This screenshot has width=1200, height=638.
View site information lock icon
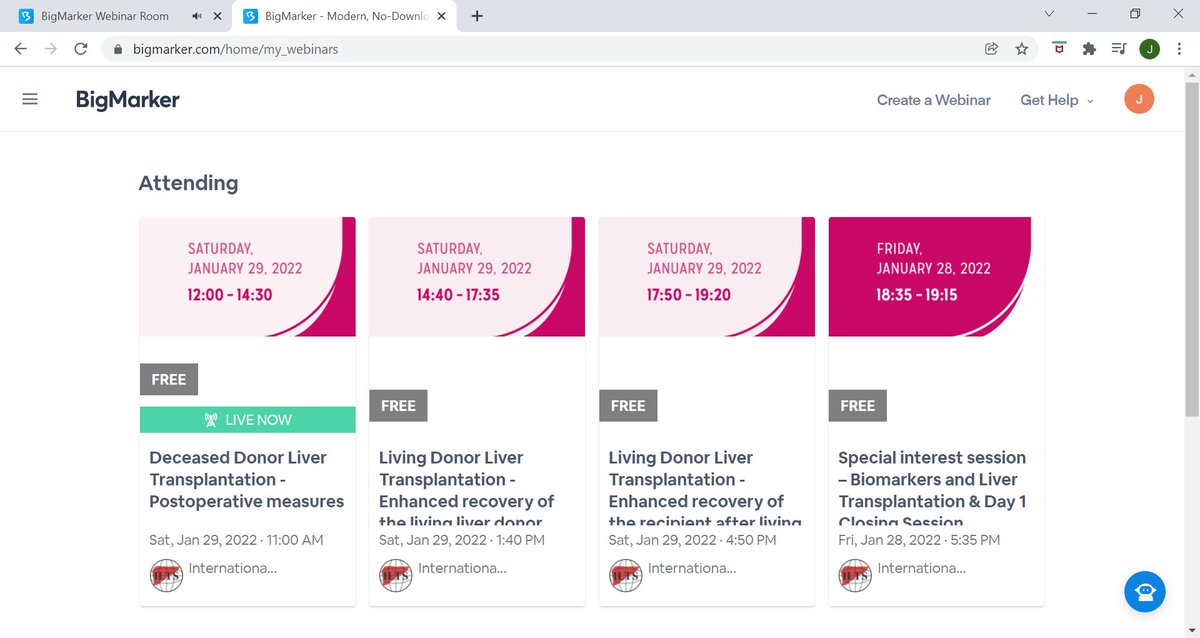tap(117, 48)
